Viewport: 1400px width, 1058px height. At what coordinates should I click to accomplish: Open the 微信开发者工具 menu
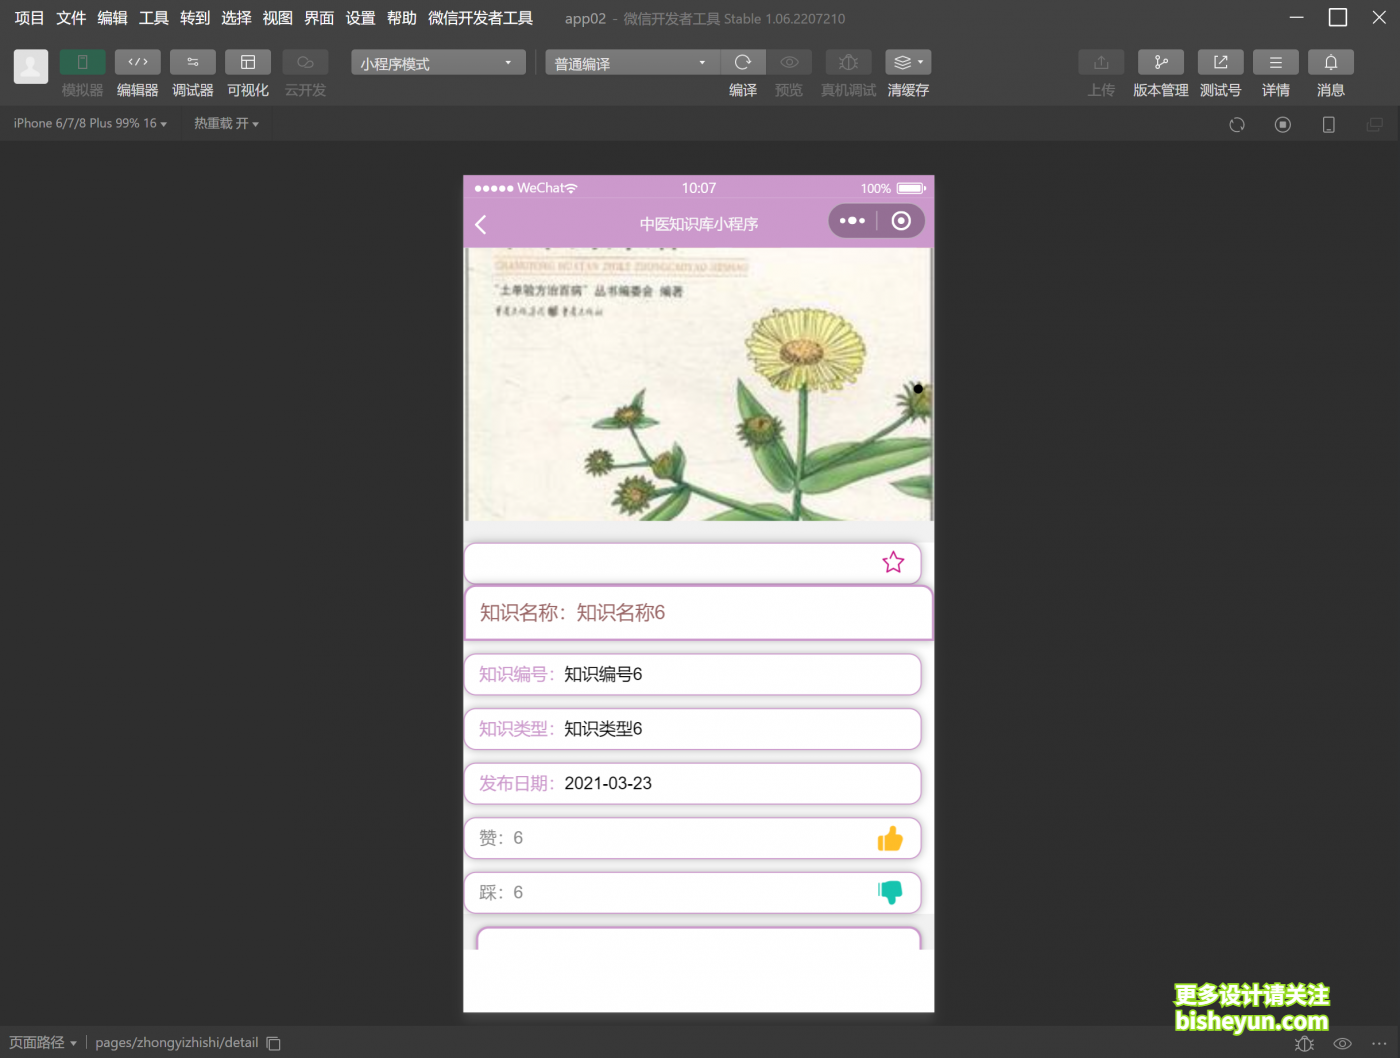point(481,18)
